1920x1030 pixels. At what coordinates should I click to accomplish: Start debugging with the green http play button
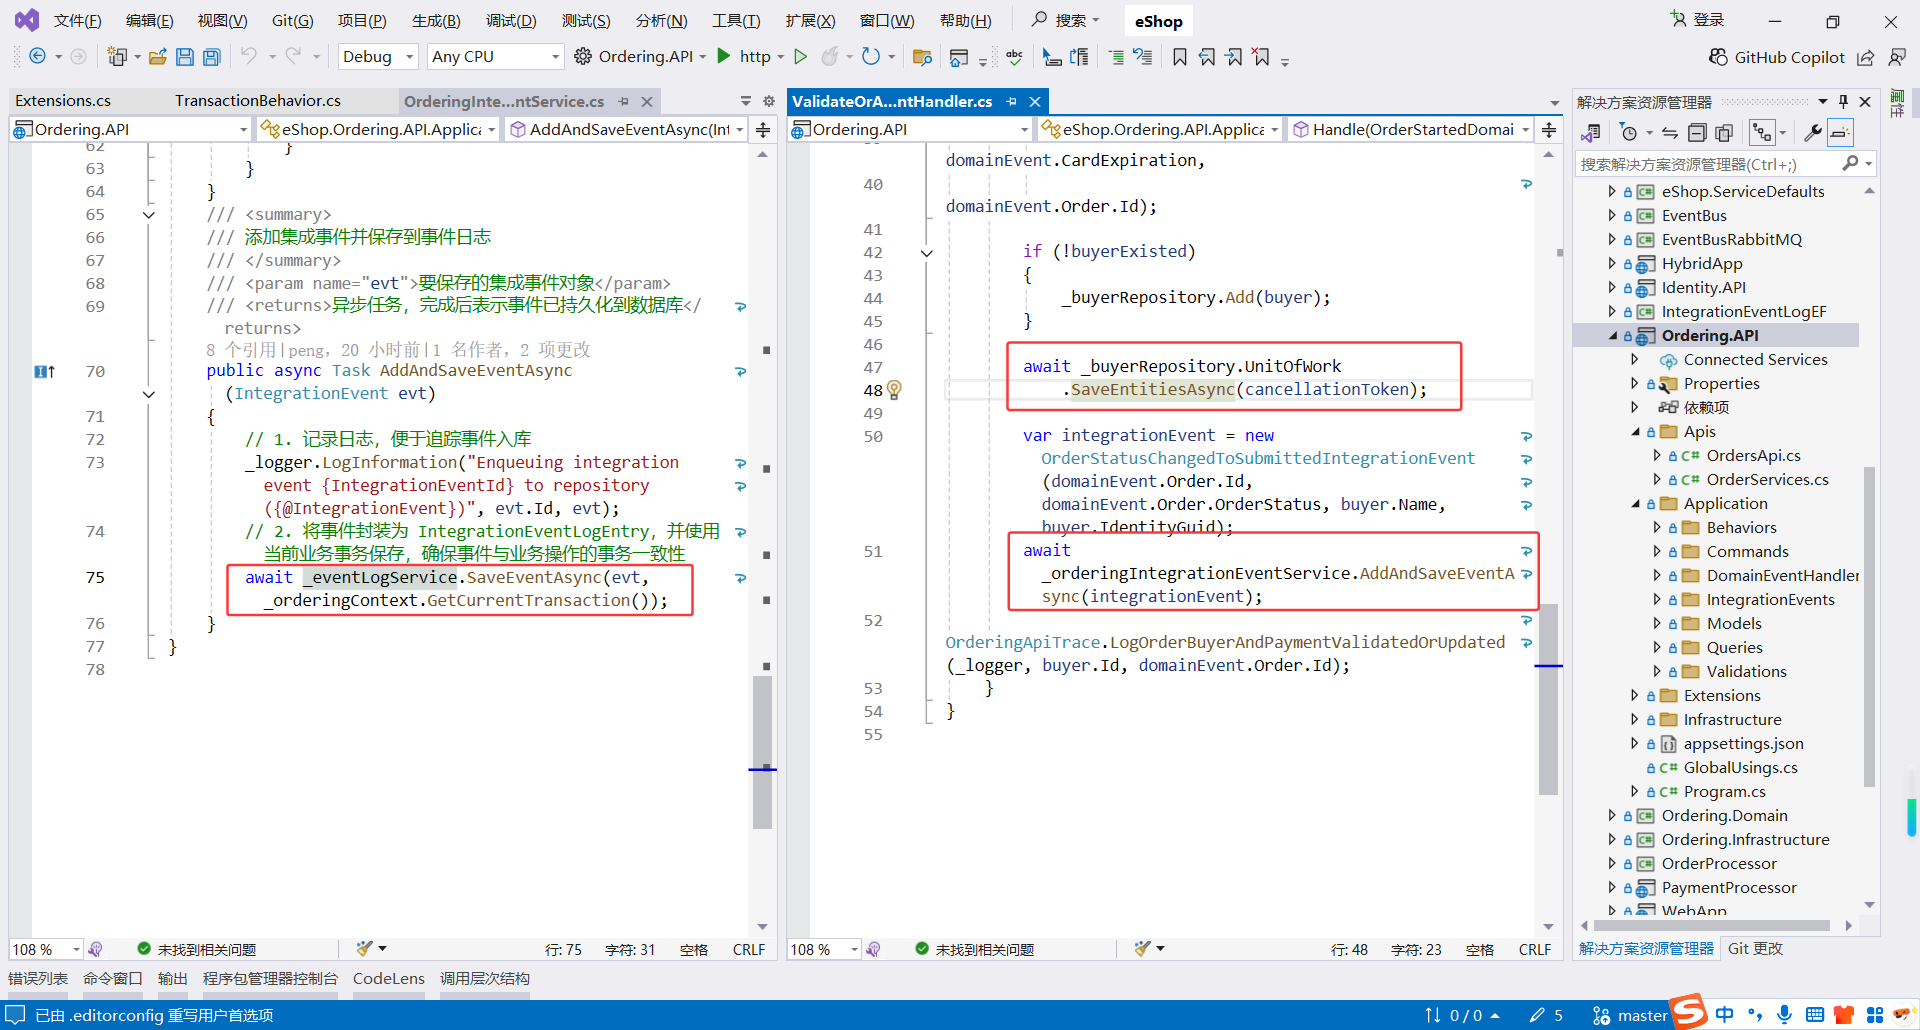click(x=725, y=56)
